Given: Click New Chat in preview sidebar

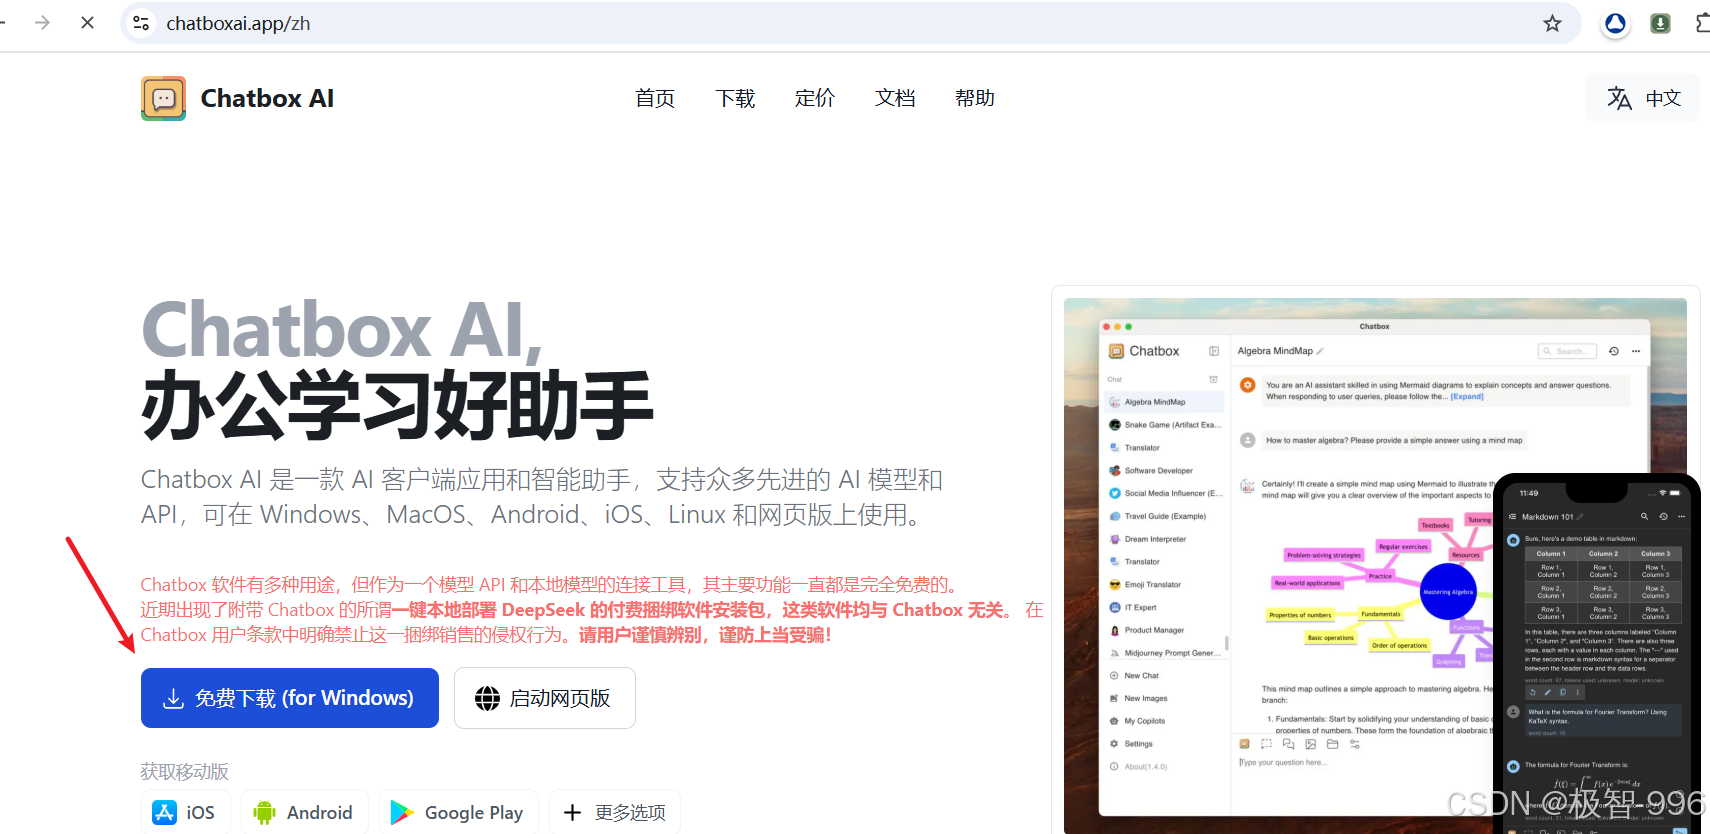Looking at the screenshot, I should point(1141,676).
